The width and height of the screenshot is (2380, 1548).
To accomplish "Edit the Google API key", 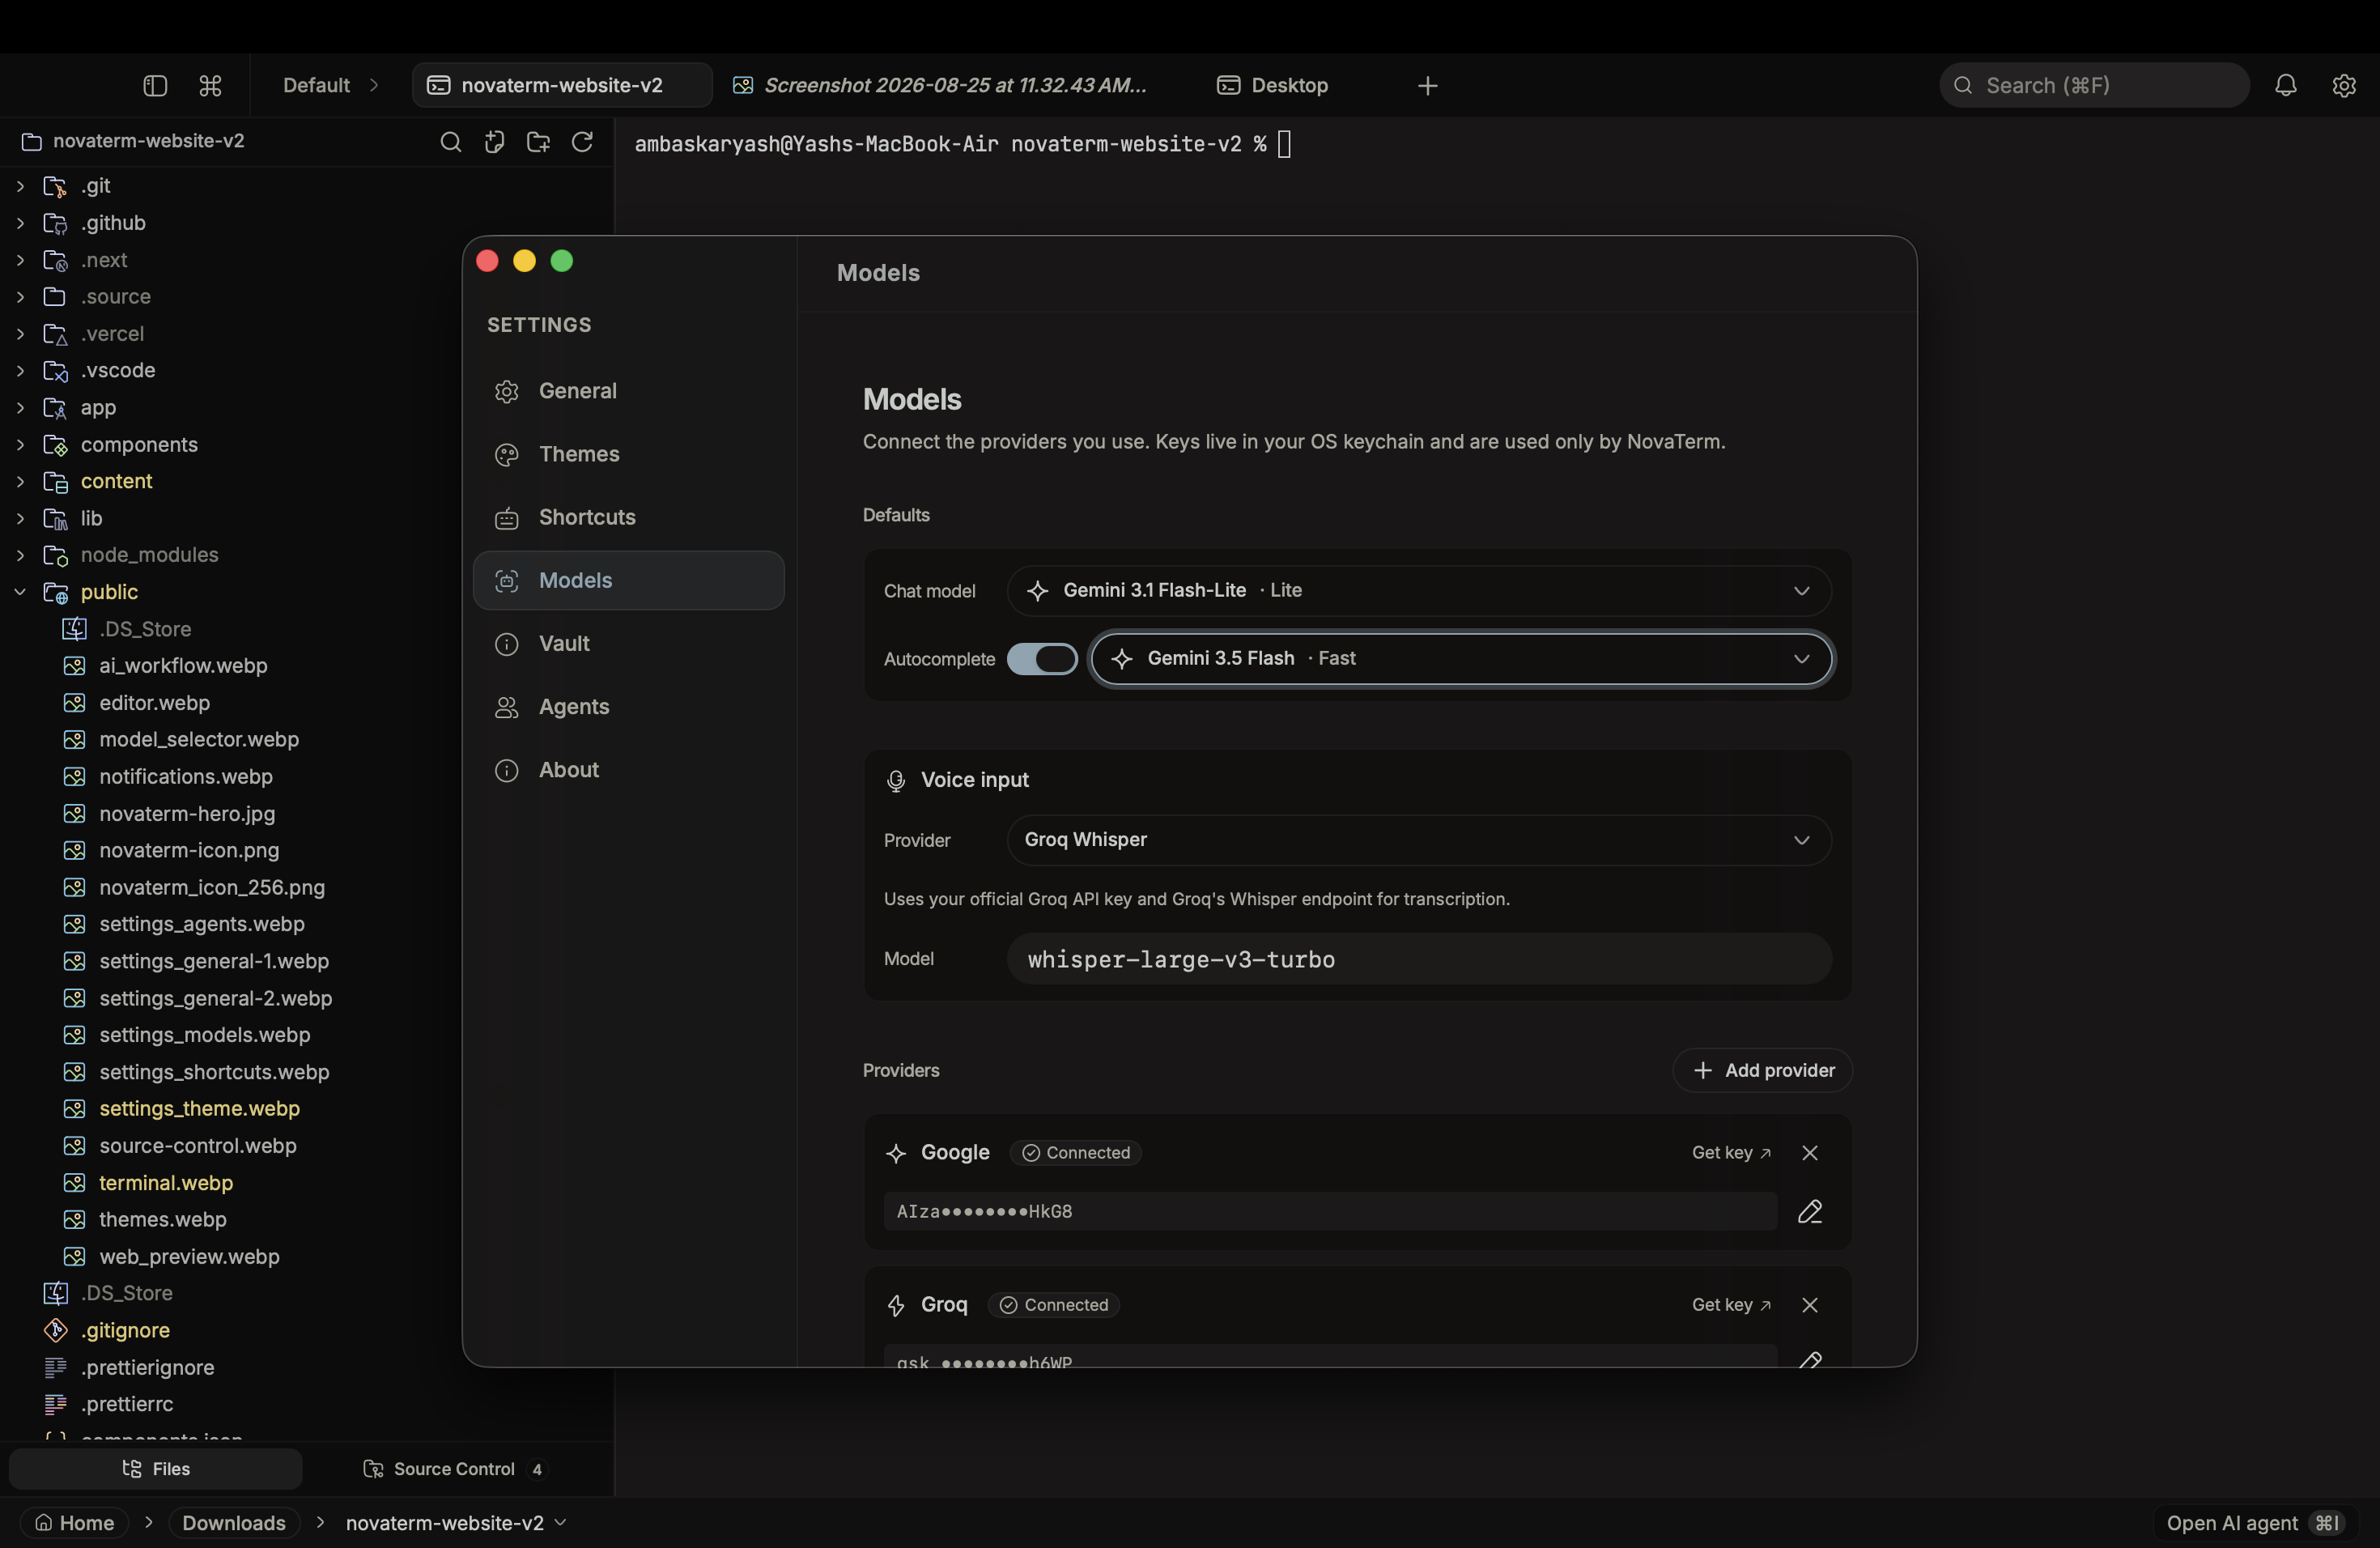I will point(1810,1212).
